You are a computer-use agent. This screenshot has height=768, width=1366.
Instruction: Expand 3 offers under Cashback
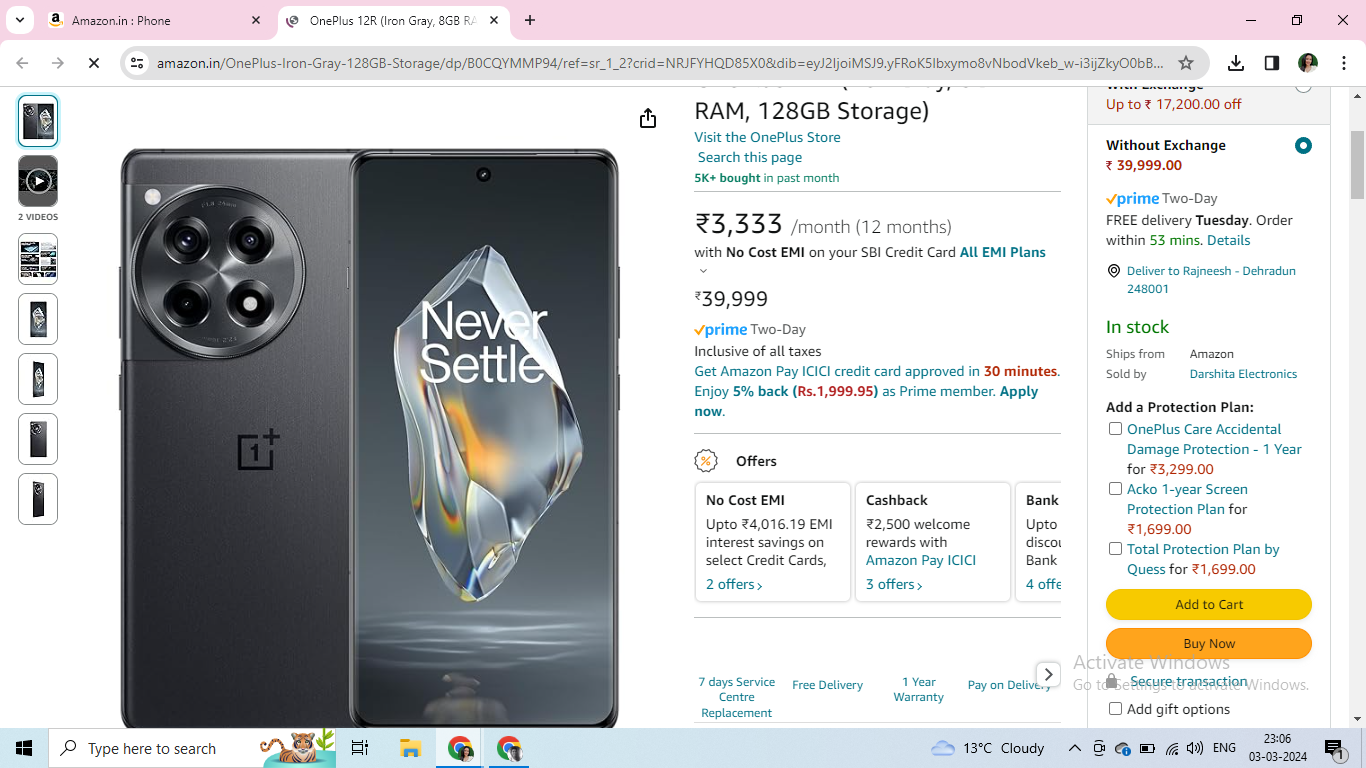coord(894,585)
